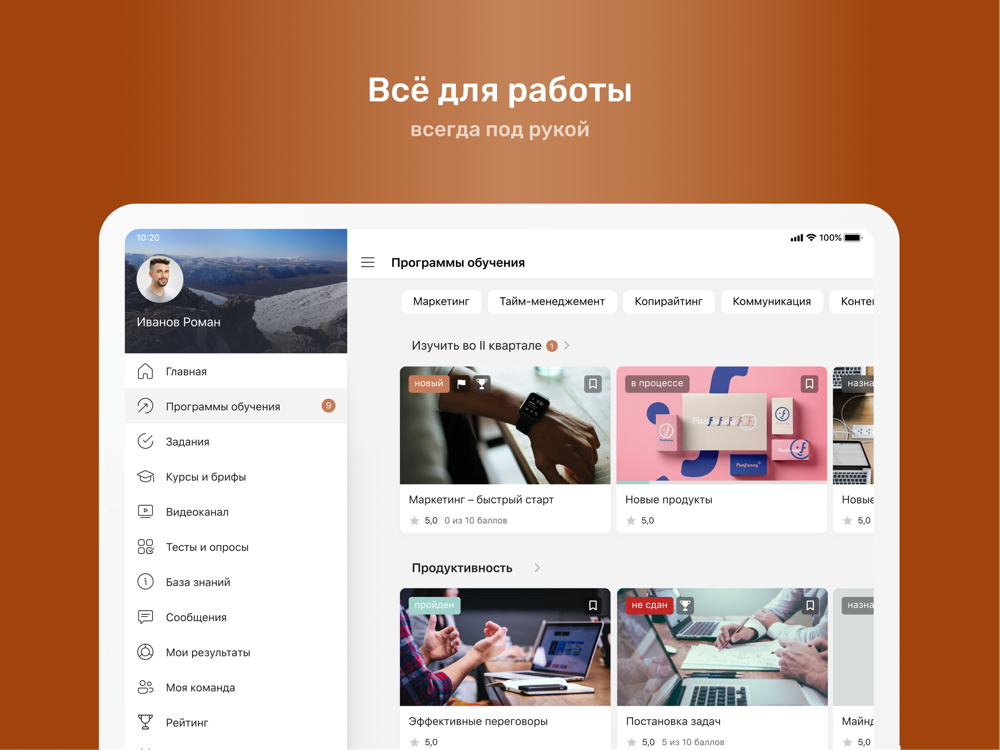This screenshot has width=1000, height=750.
Task: Open course title Эффективные переговоры
Action: pyautogui.click(x=478, y=721)
